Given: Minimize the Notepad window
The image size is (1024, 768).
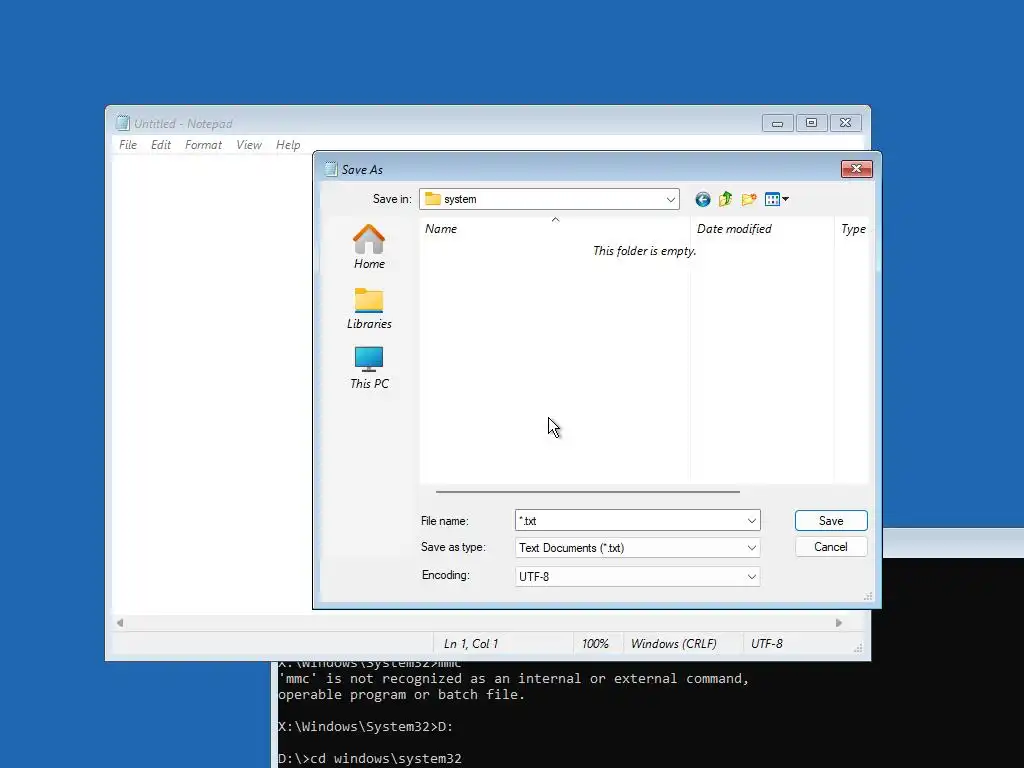Looking at the screenshot, I should [x=777, y=123].
